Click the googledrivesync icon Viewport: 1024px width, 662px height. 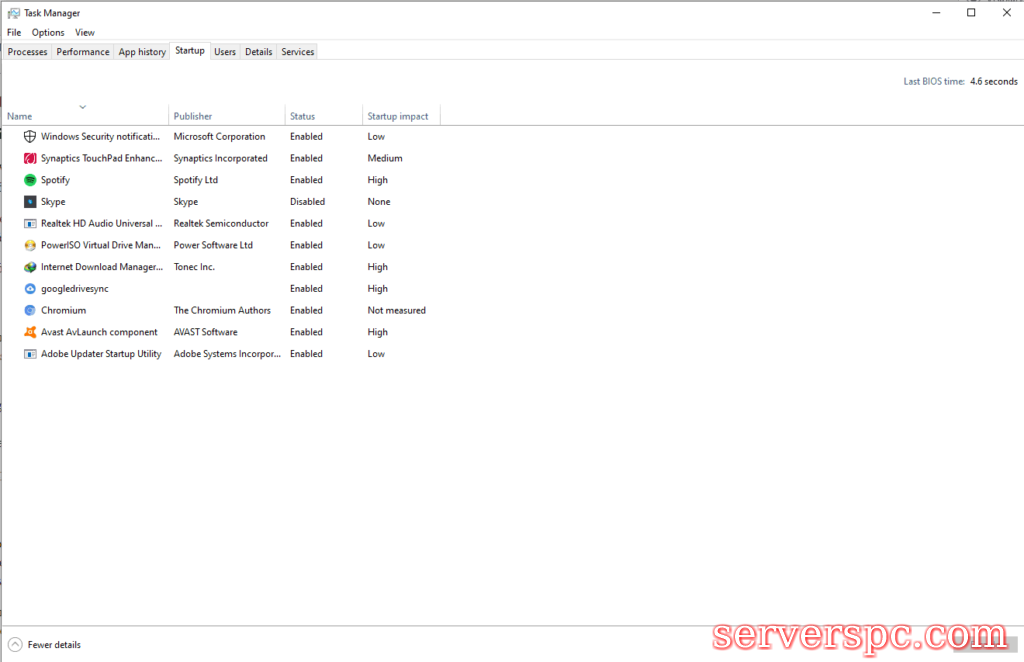pos(30,289)
